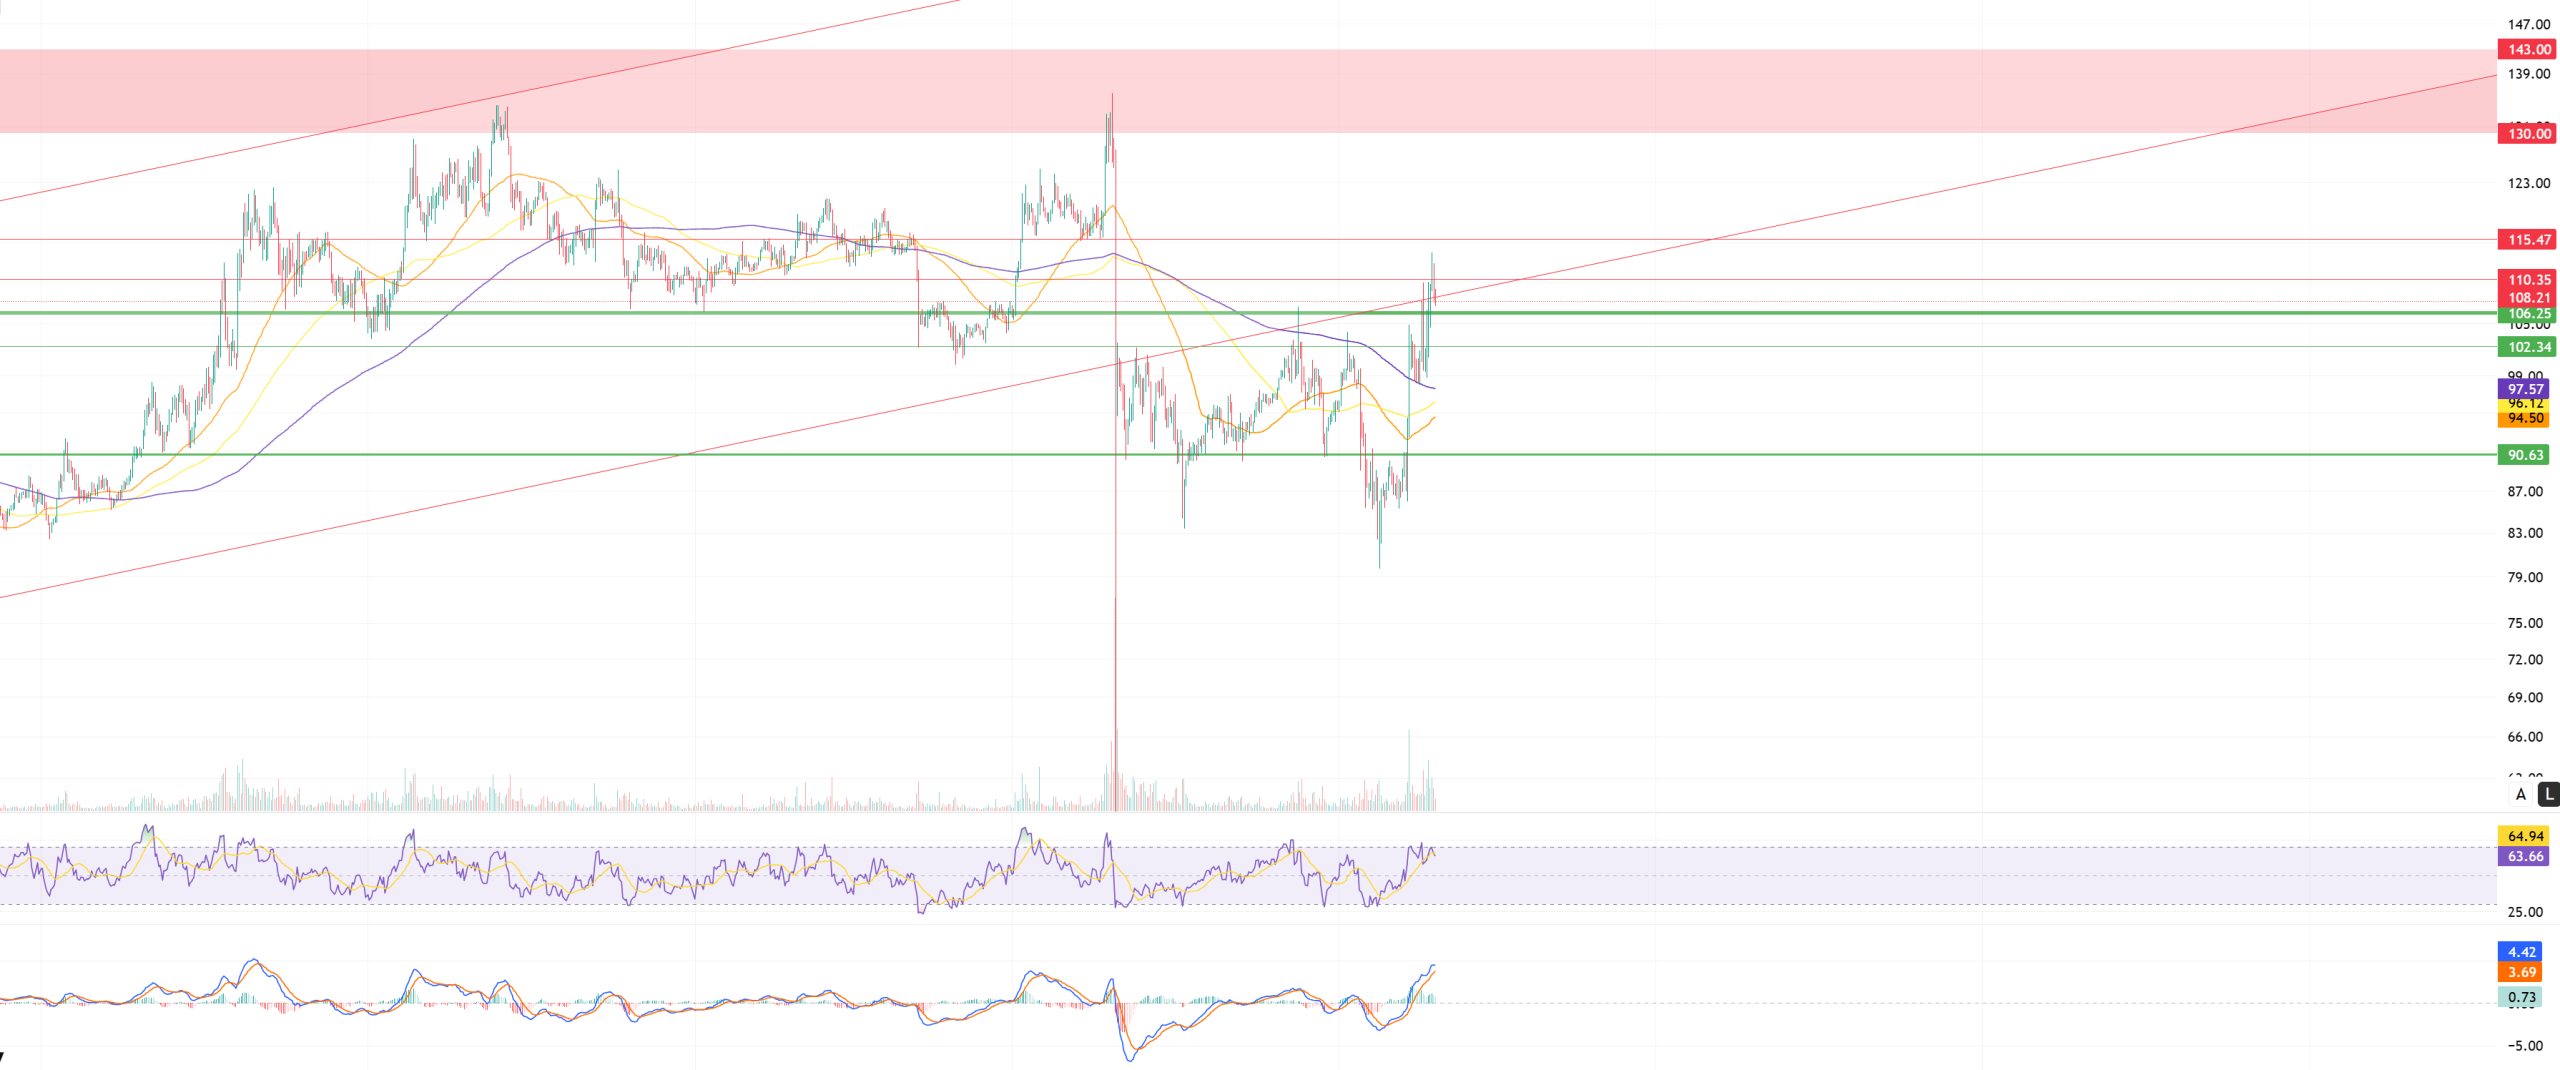Select the 110.35 red price label
The height and width of the screenshot is (1070, 2560).
coord(2527,280)
